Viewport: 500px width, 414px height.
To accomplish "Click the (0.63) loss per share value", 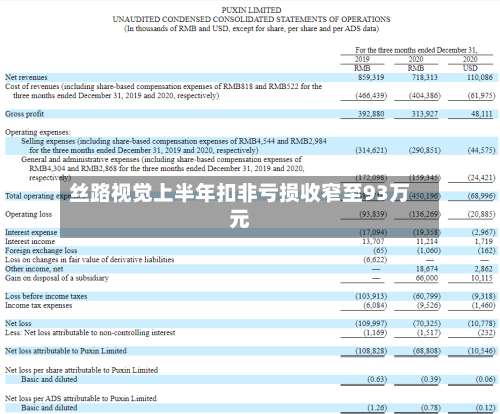I will point(377,379).
